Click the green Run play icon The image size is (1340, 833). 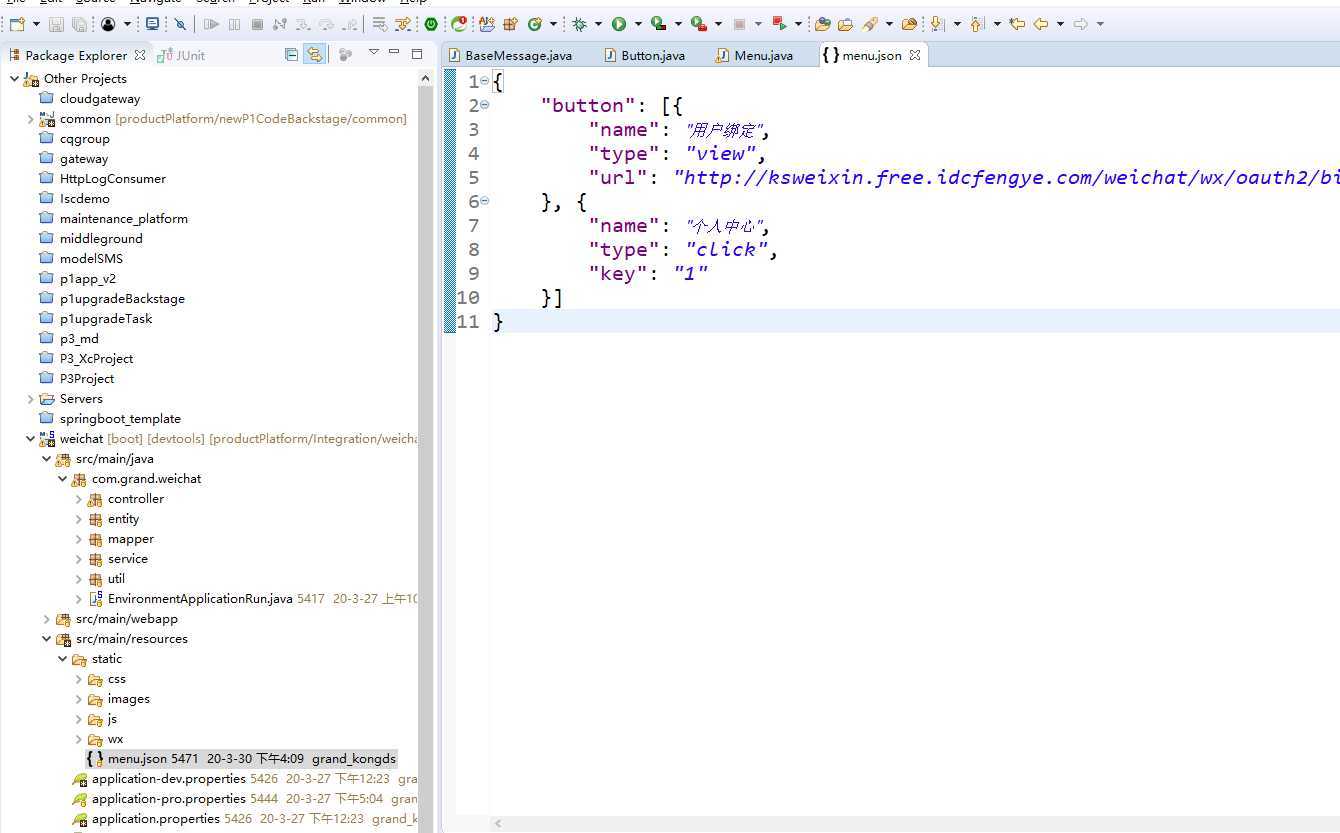[619, 24]
